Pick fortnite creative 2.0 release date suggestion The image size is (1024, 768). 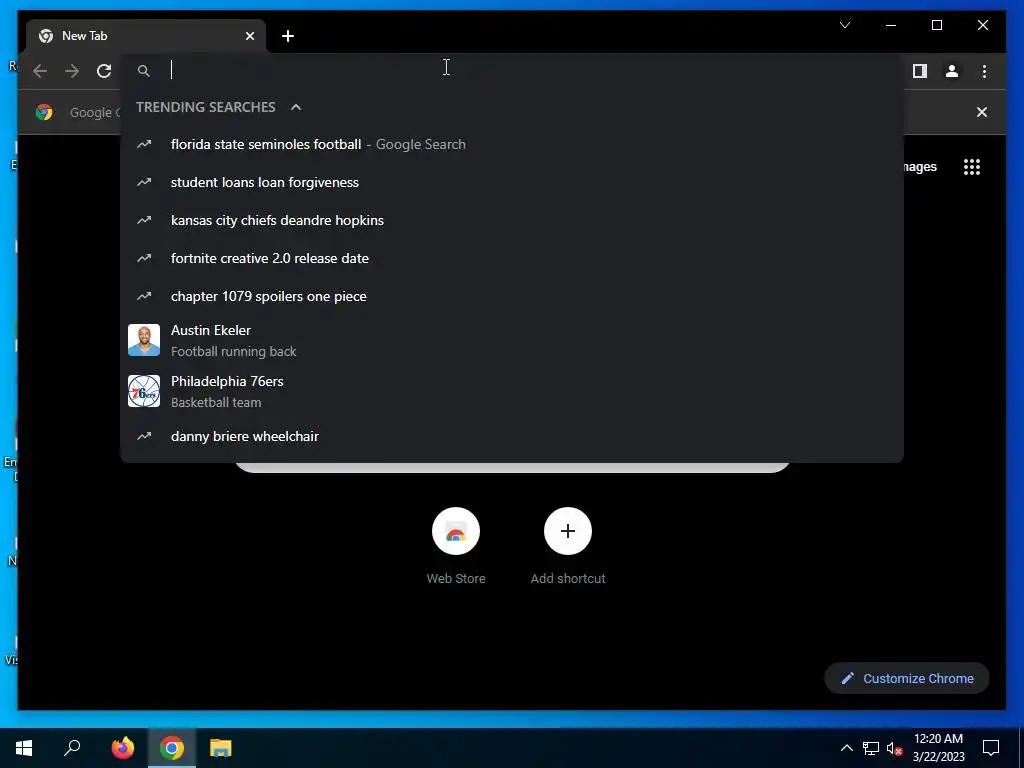click(x=512, y=258)
